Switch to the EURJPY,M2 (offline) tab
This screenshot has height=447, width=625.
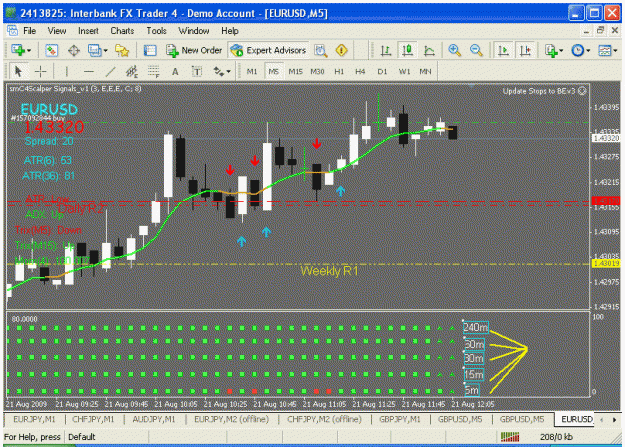[232, 419]
